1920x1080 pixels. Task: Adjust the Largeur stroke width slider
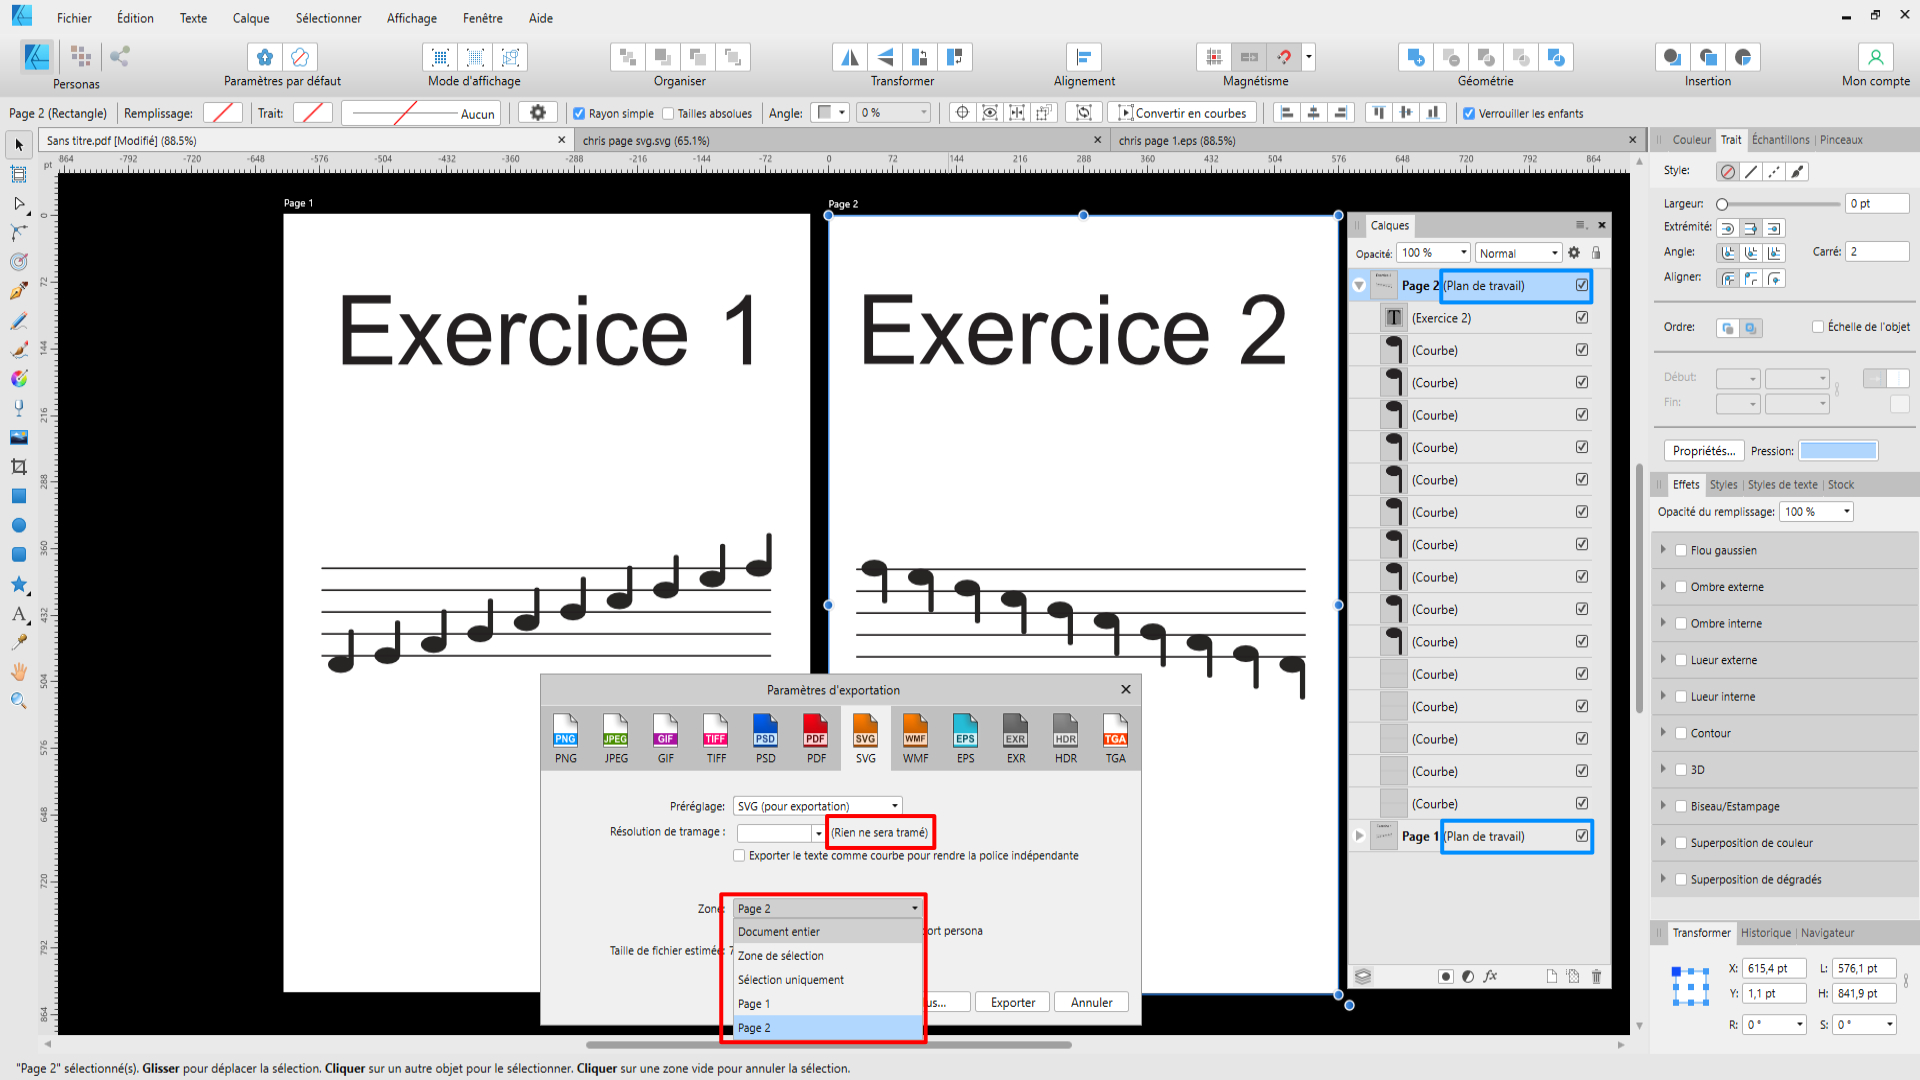[x=1722, y=204]
